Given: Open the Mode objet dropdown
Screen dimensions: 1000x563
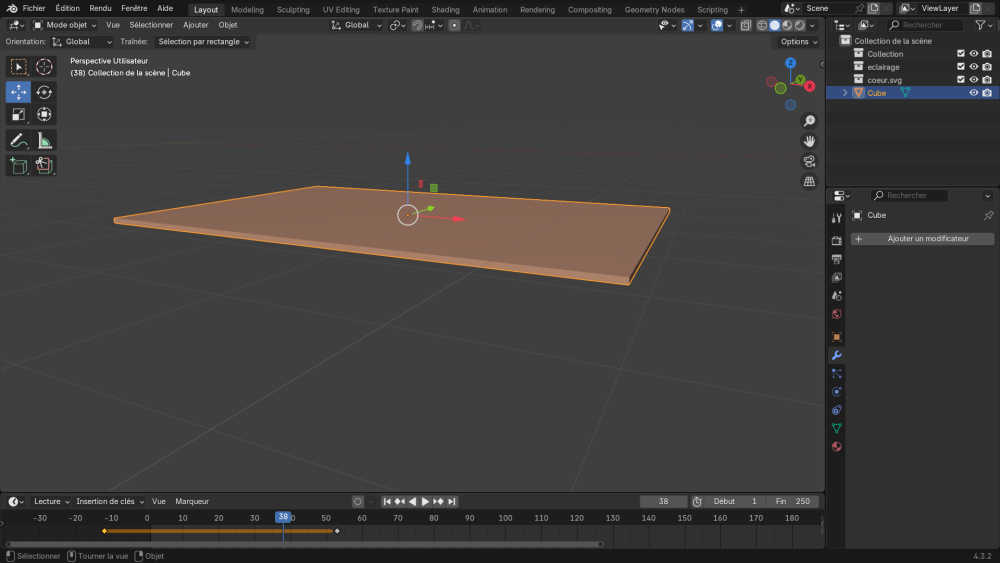Looking at the screenshot, I should 65,25.
